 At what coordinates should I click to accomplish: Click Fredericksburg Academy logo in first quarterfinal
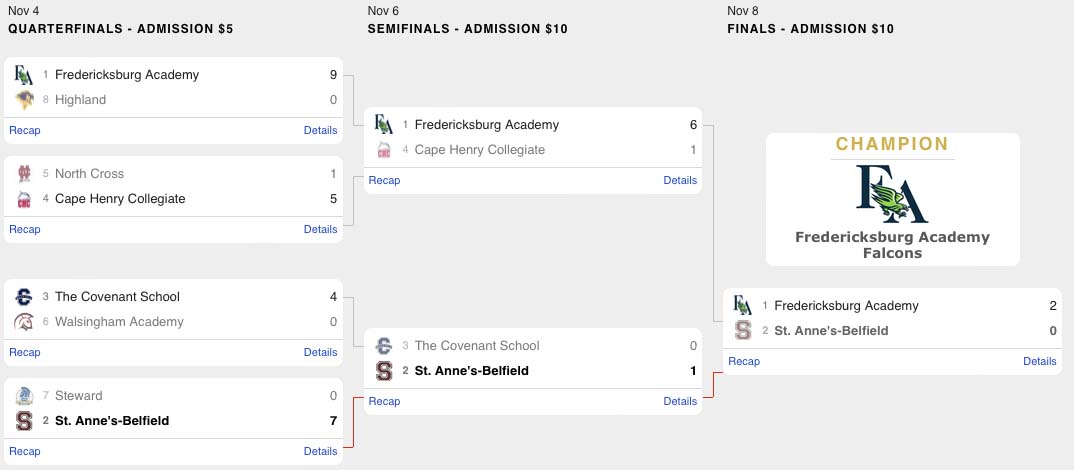pos(24,74)
